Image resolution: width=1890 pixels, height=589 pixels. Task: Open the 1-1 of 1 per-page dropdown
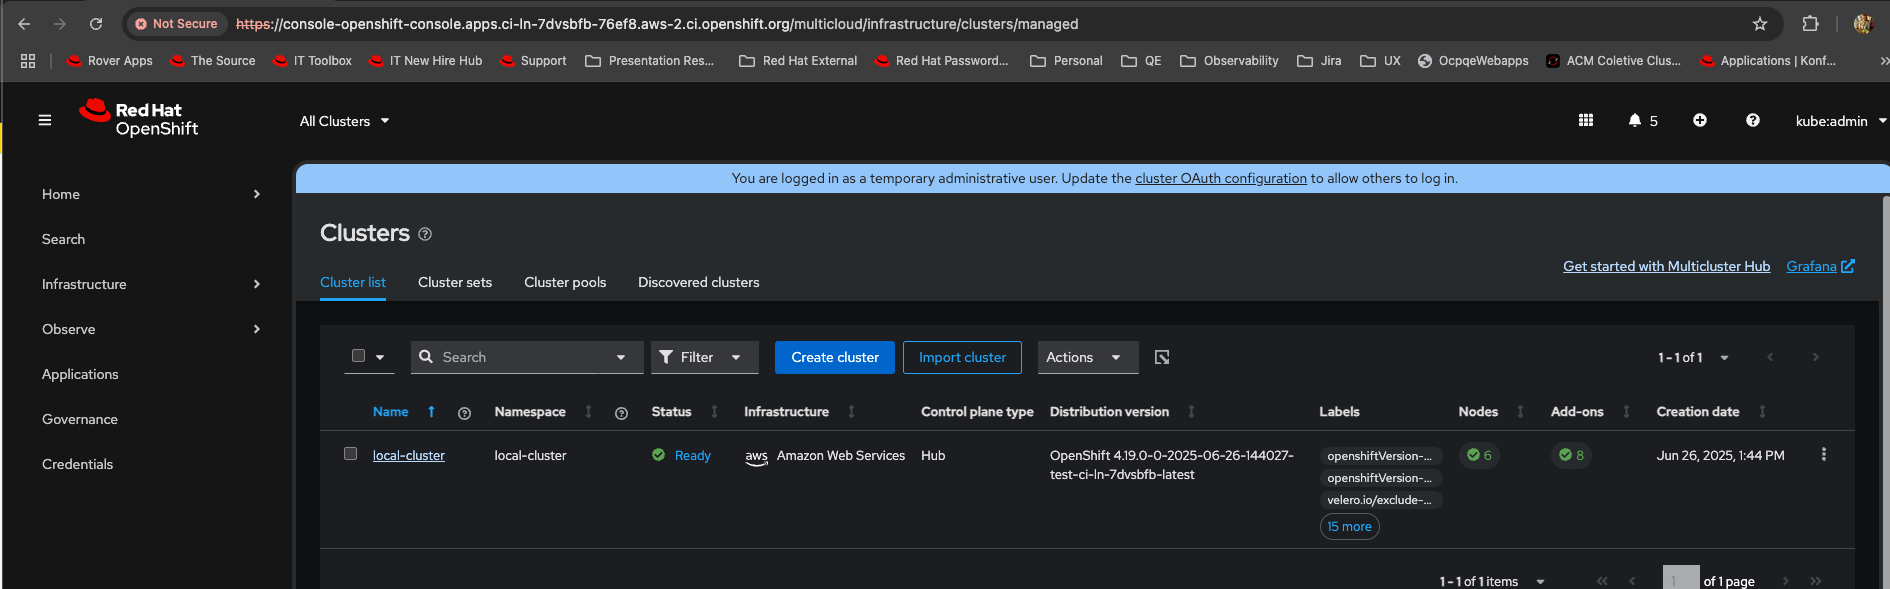pos(1693,357)
